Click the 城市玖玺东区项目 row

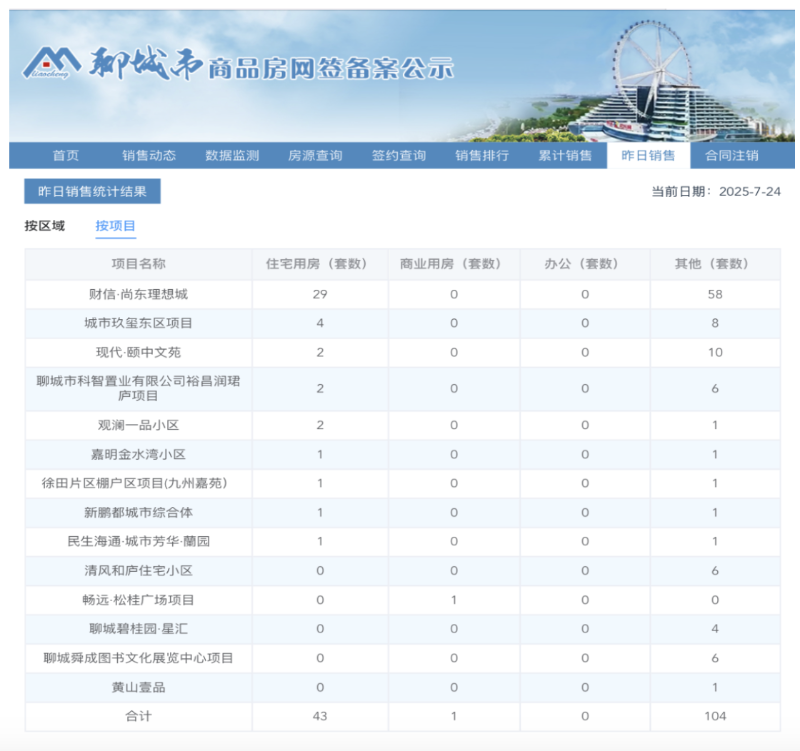pos(137,323)
